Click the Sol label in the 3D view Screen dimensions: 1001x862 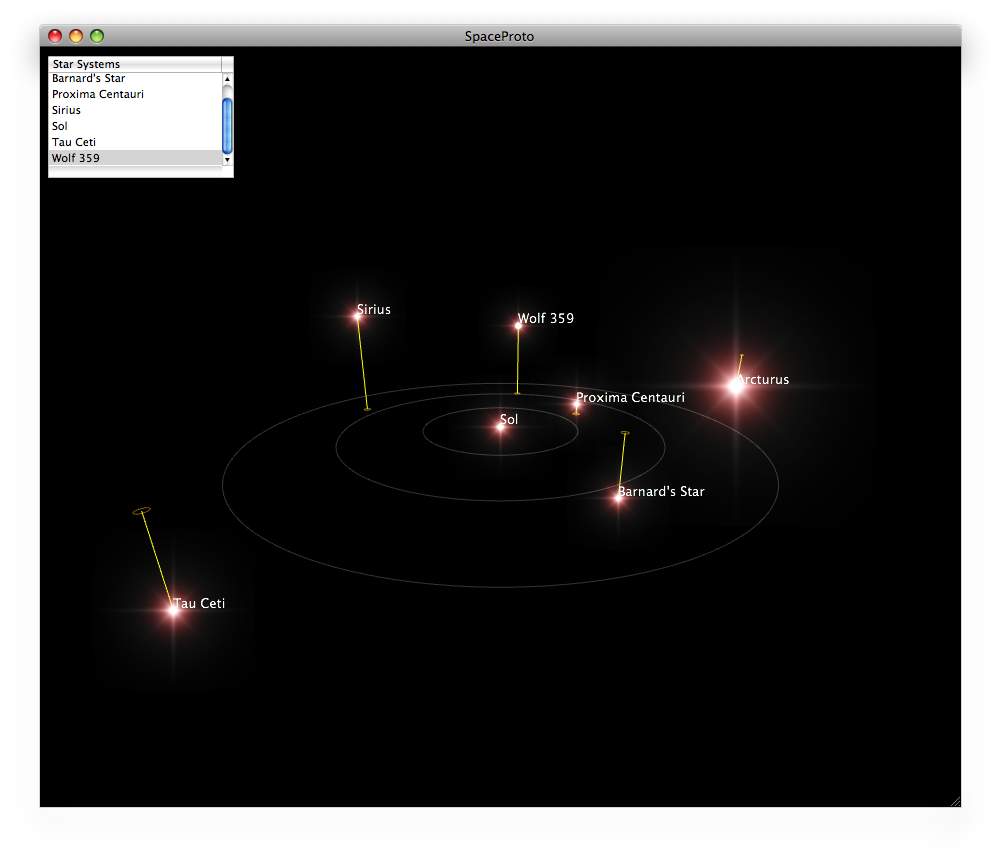pyautogui.click(x=509, y=420)
